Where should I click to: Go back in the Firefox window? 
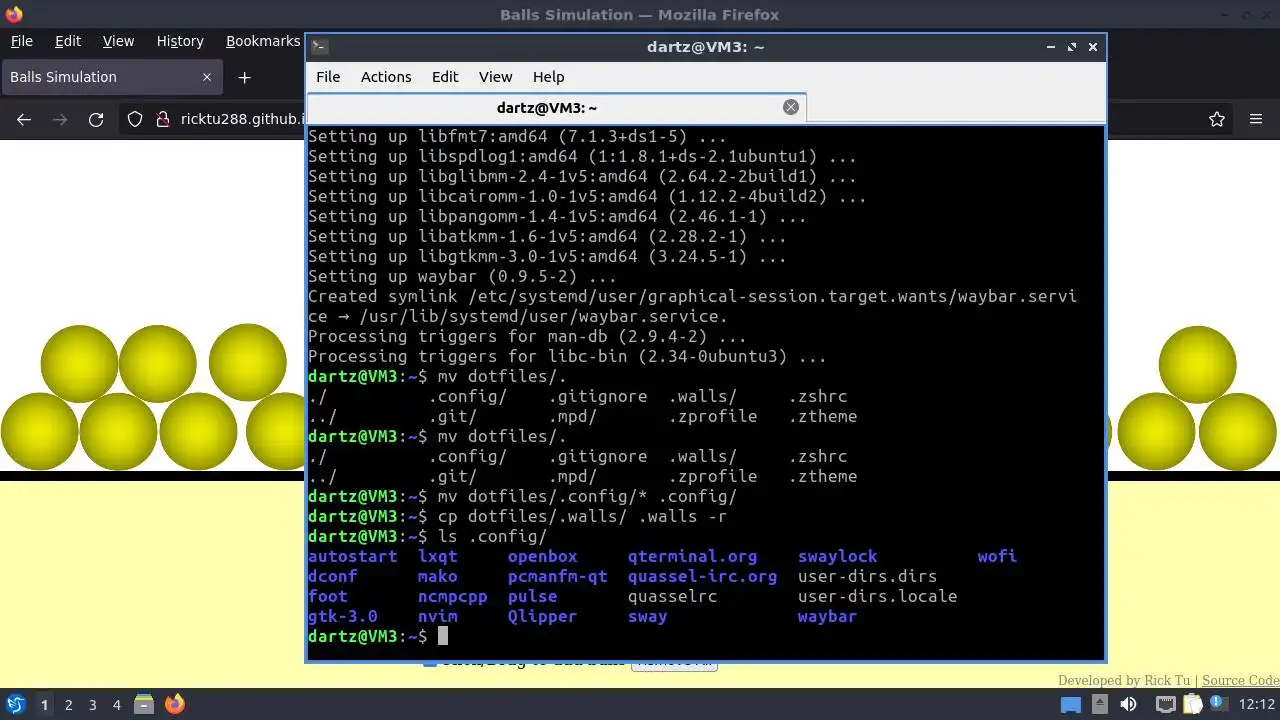(x=24, y=119)
